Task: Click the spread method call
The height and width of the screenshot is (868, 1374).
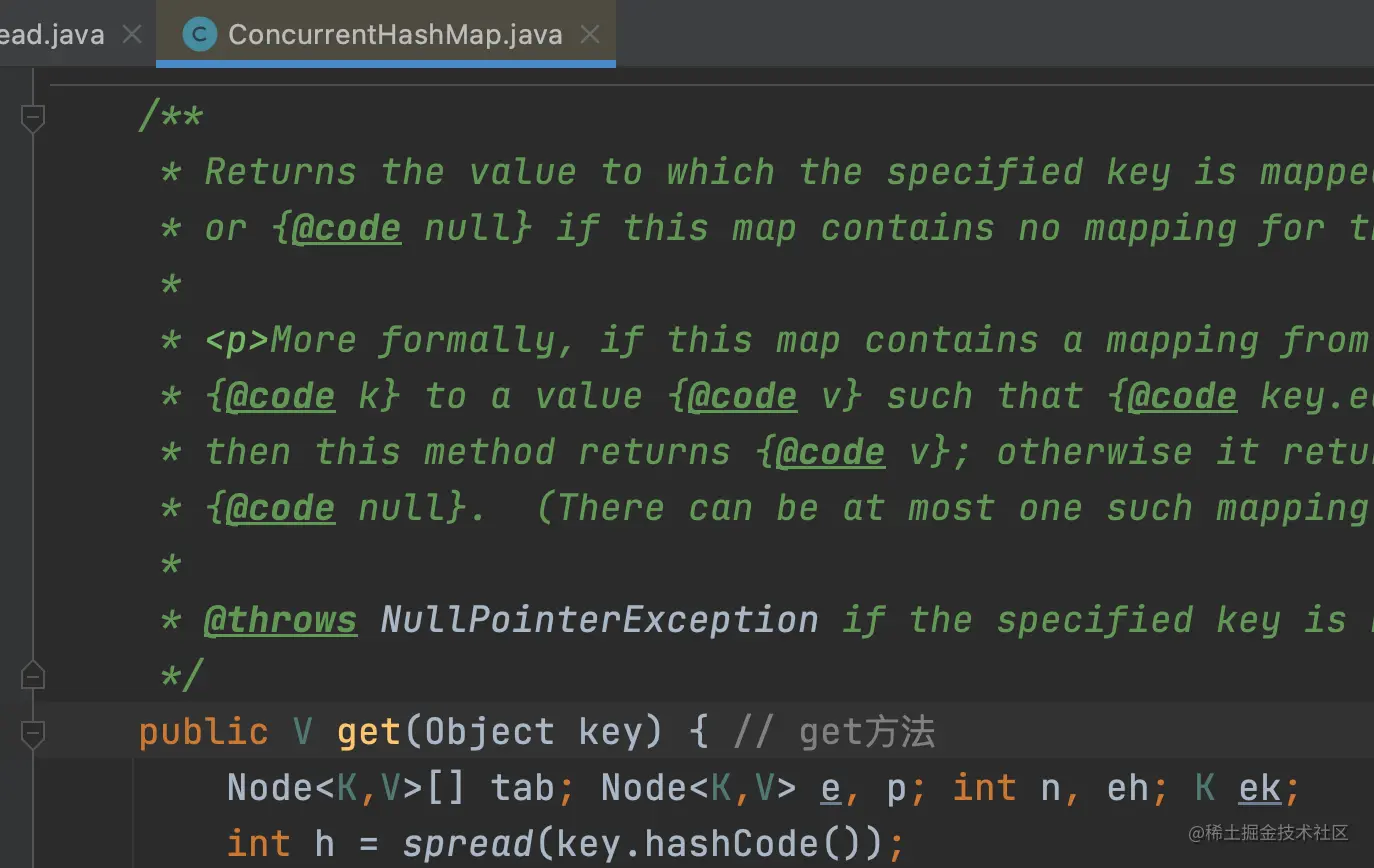Action: pyautogui.click(x=468, y=844)
